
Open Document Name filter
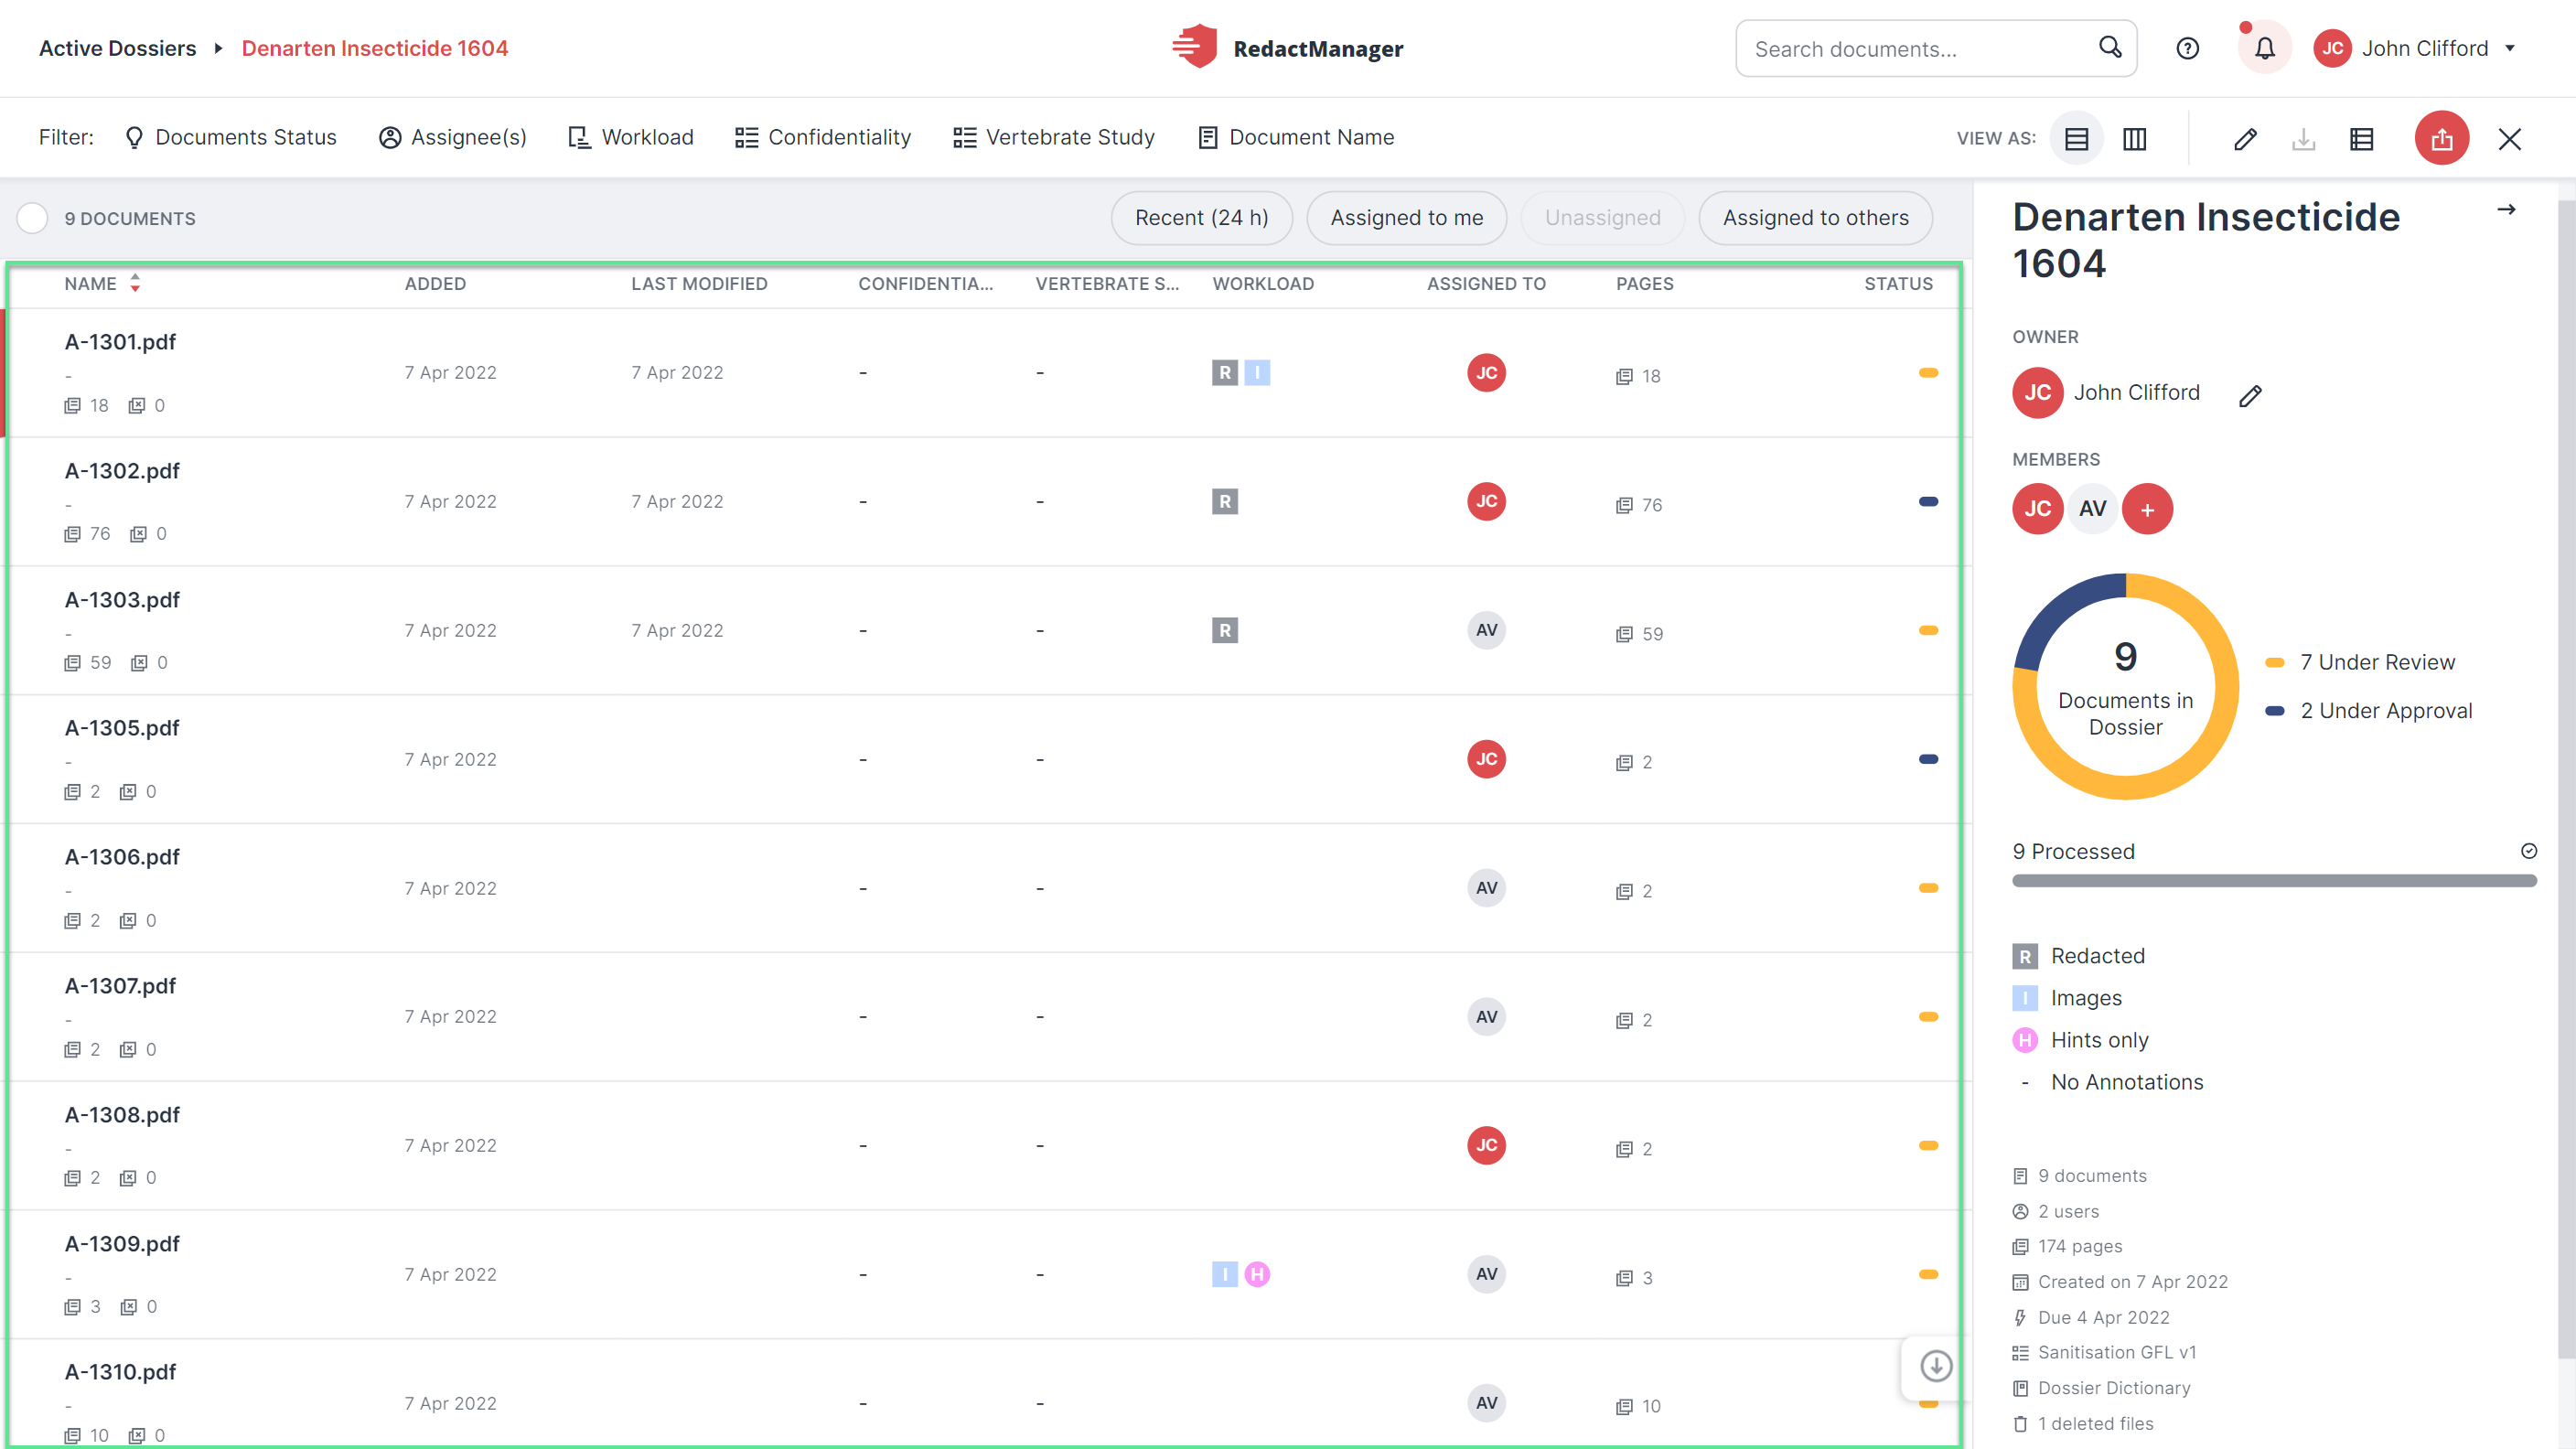click(x=1296, y=137)
